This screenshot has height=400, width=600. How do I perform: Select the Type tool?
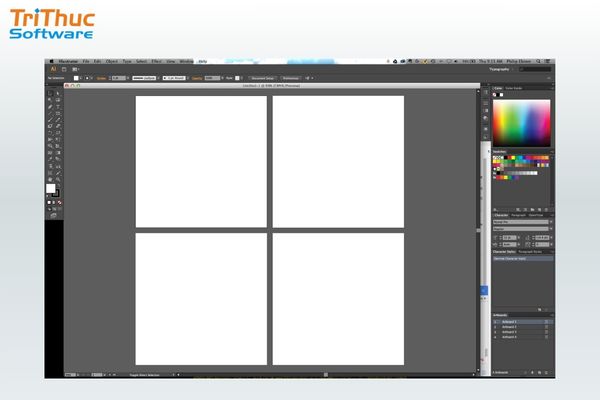pyautogui.click(x=58, y=107)
